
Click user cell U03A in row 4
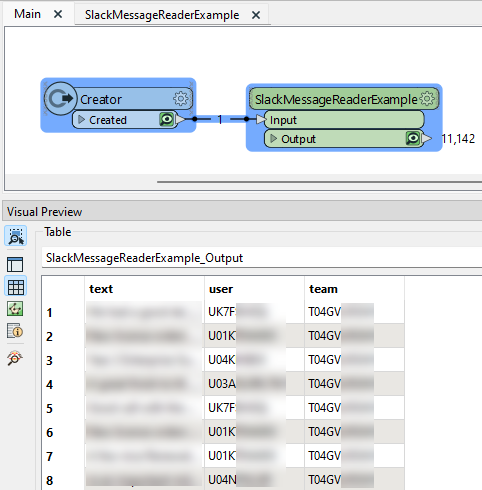click(254, 384)
